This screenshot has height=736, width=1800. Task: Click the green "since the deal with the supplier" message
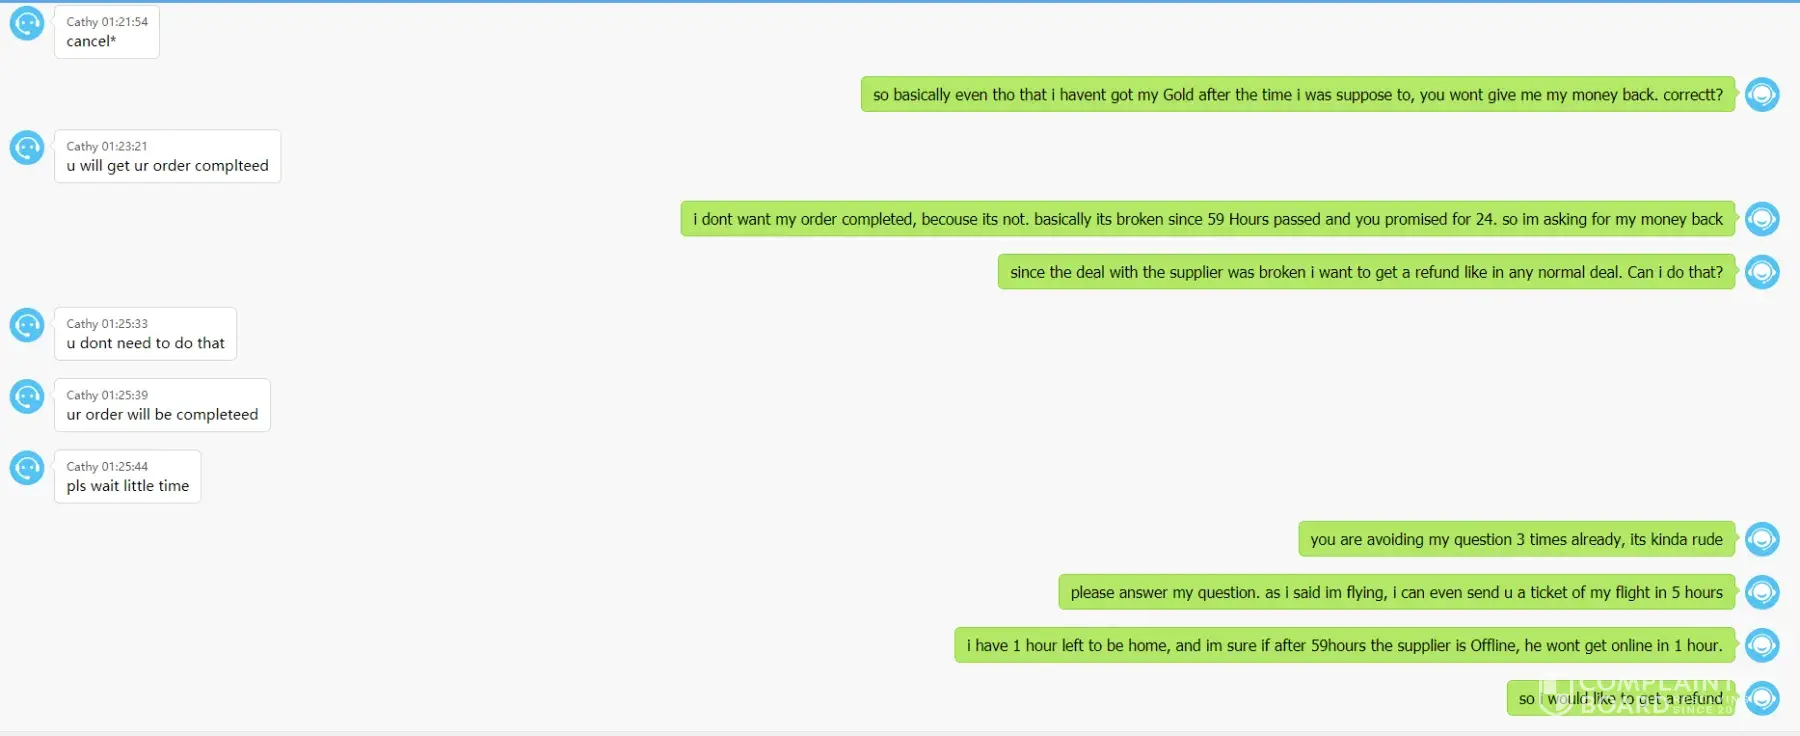1366,272
